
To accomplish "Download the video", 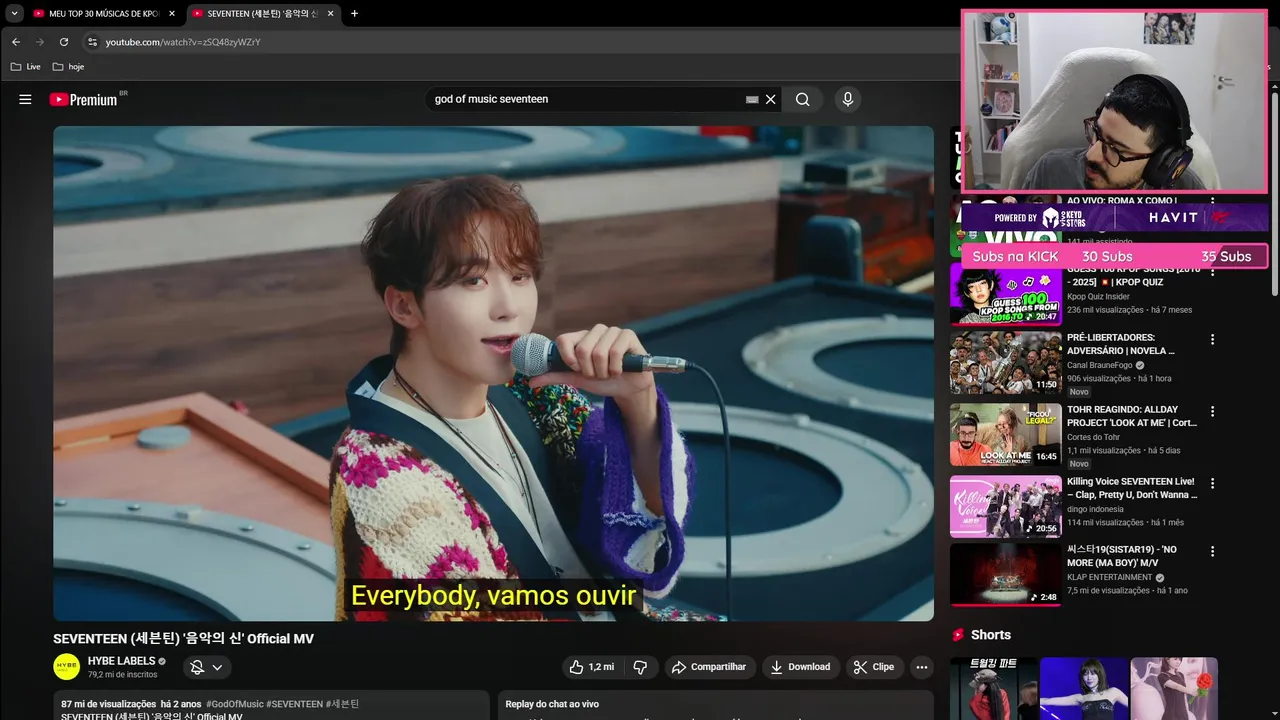I will click(x=801, y=667).
